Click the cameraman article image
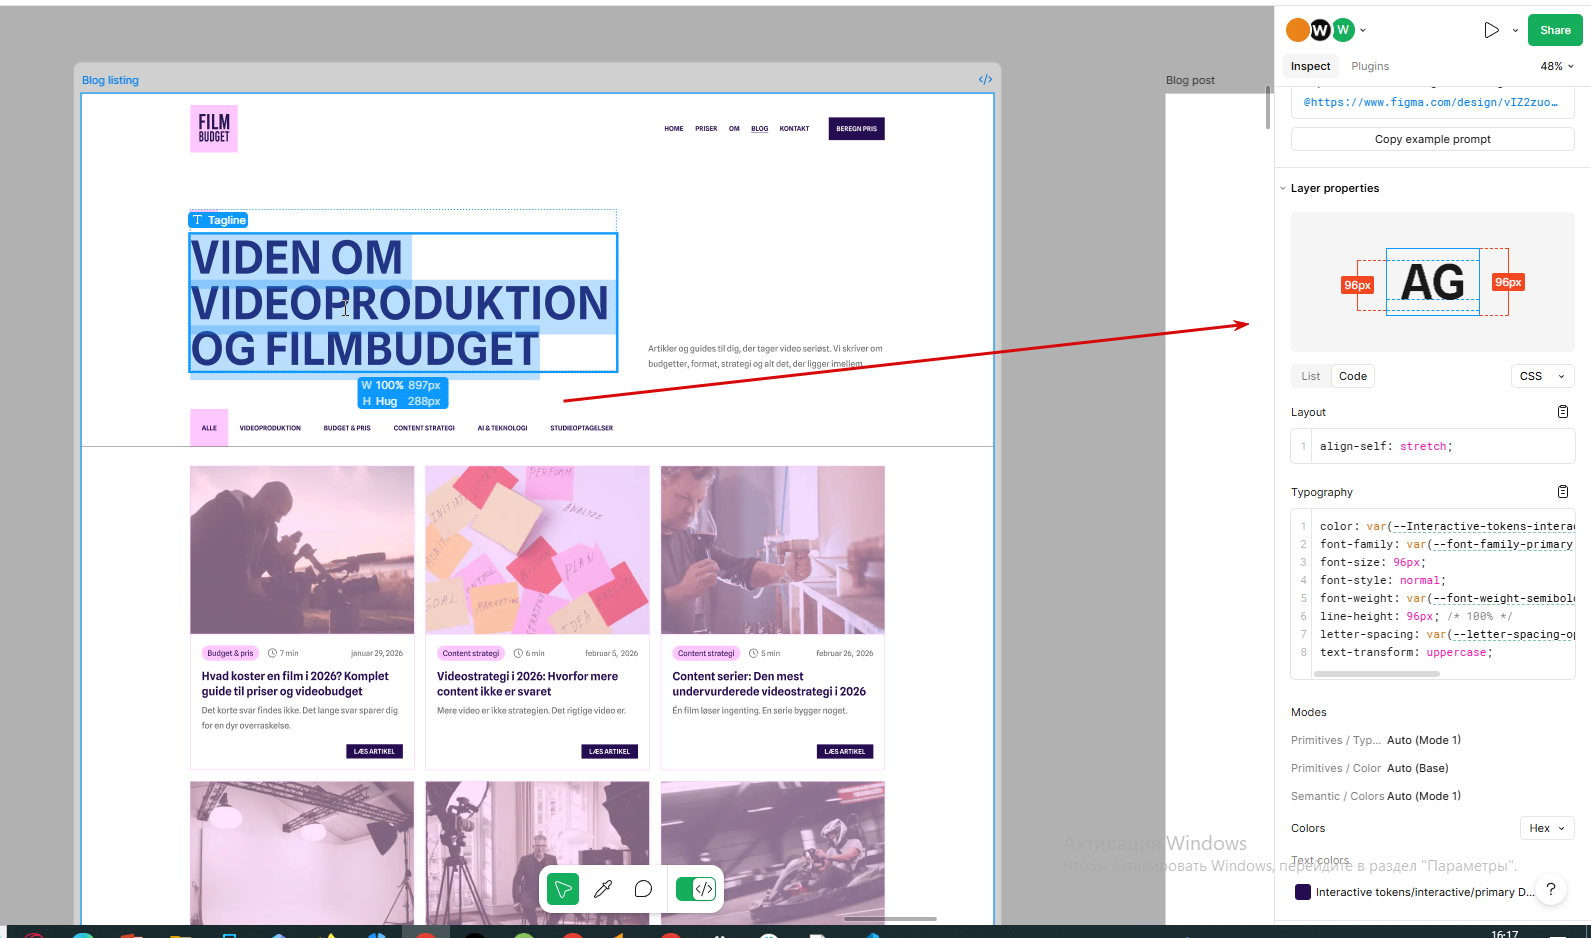The width and height of the screenshot is (1591, 938). coord(302,550)
